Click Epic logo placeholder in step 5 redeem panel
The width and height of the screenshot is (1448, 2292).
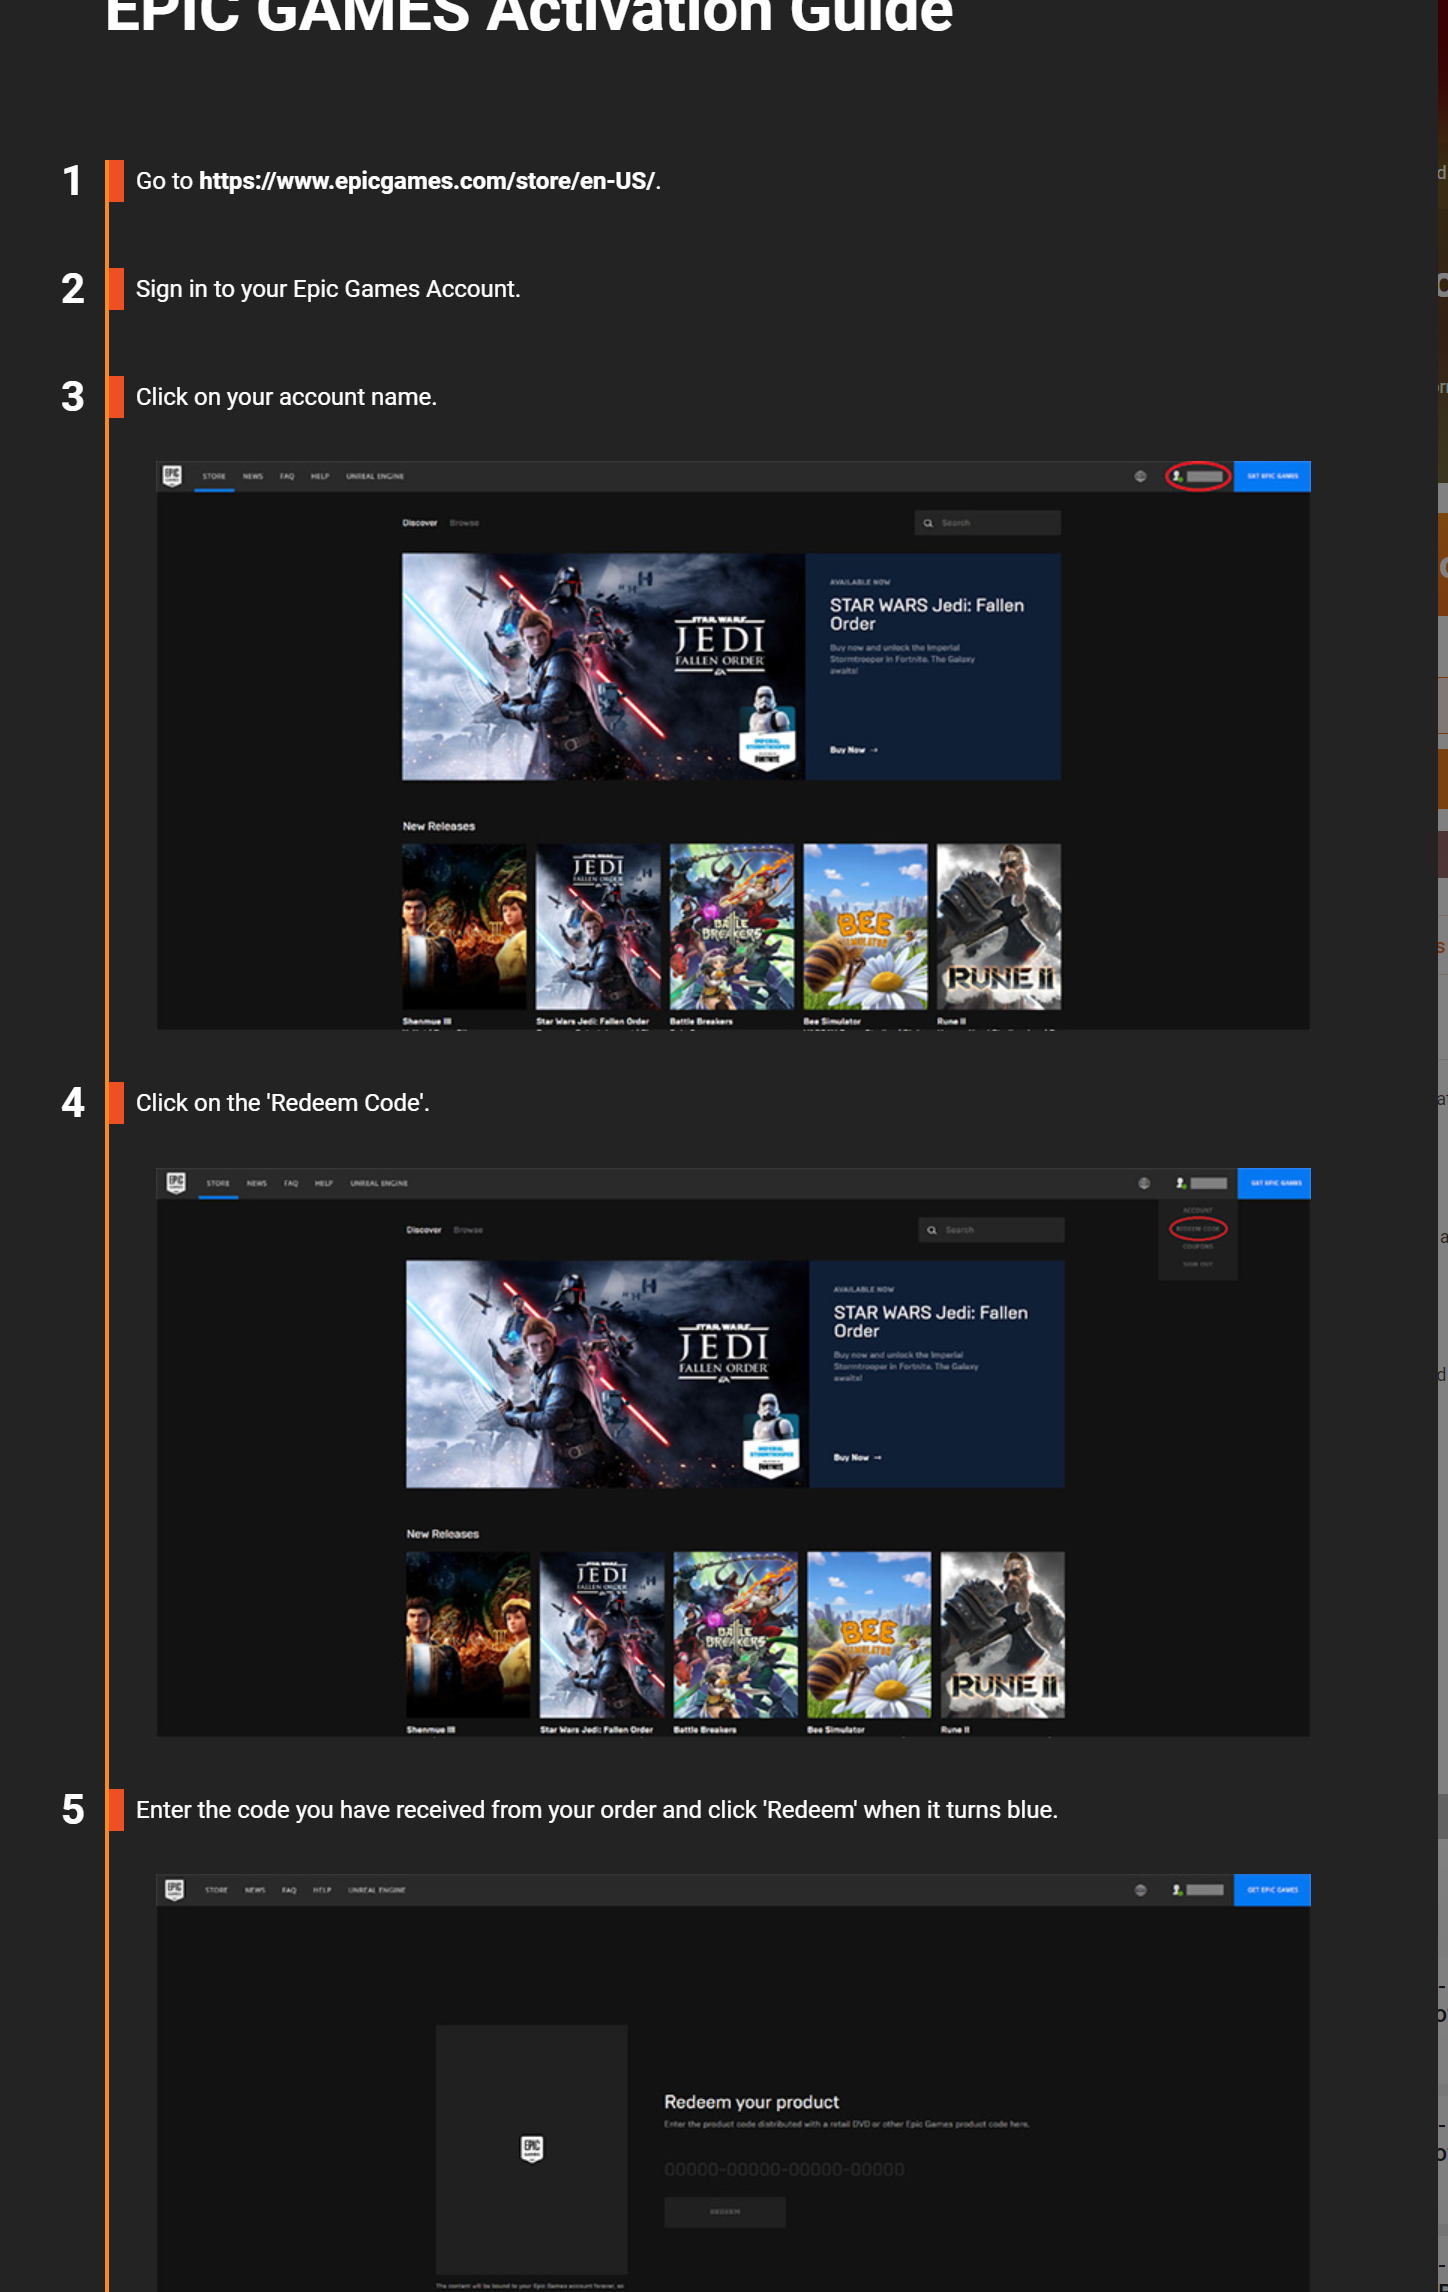pyautogui.click(x=532, y=2149)
